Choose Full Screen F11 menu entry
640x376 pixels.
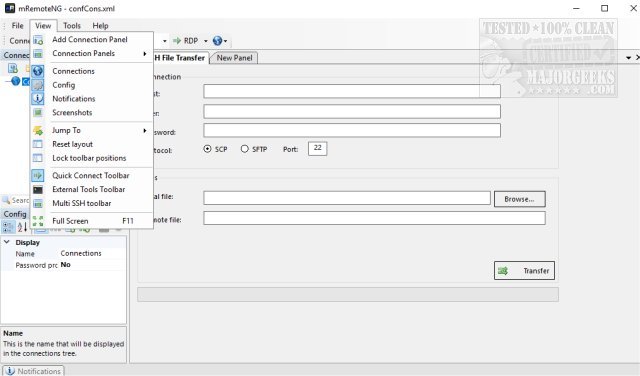coord(92,221)
